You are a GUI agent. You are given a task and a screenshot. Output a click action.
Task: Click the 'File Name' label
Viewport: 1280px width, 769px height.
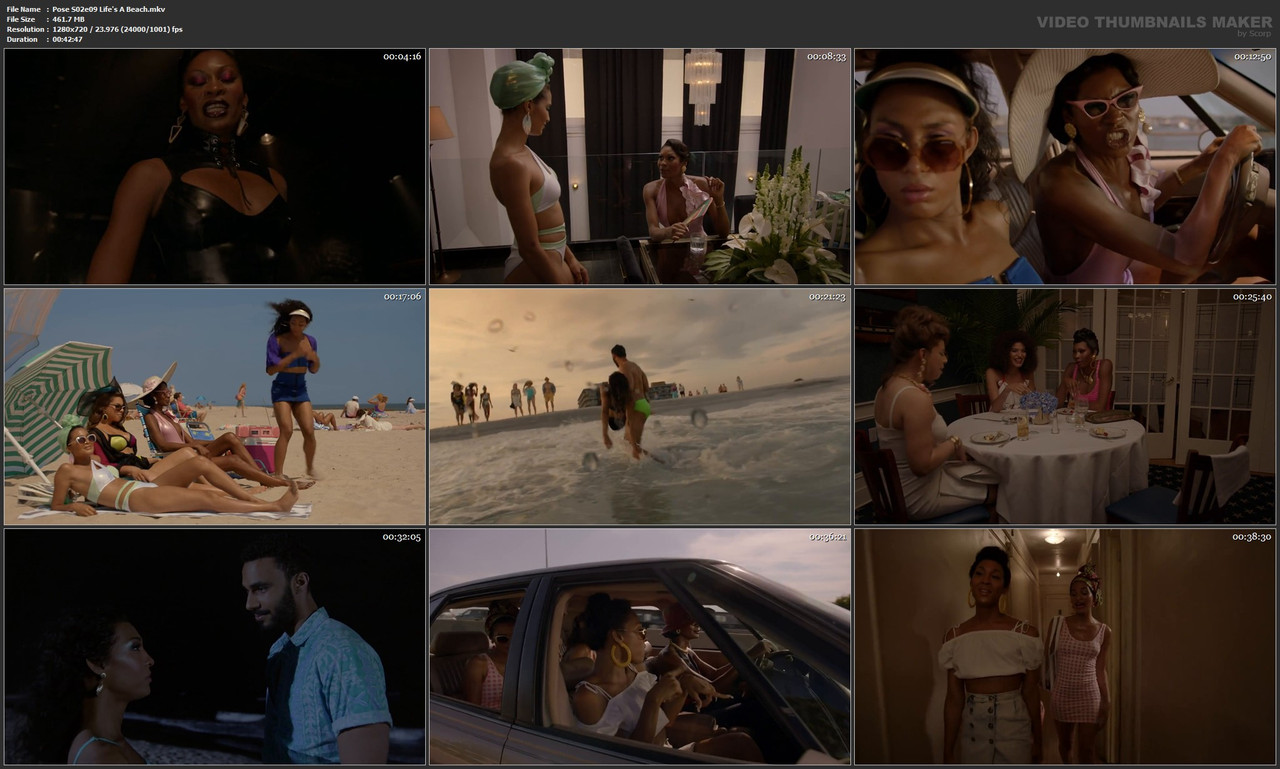pos(23,9)
